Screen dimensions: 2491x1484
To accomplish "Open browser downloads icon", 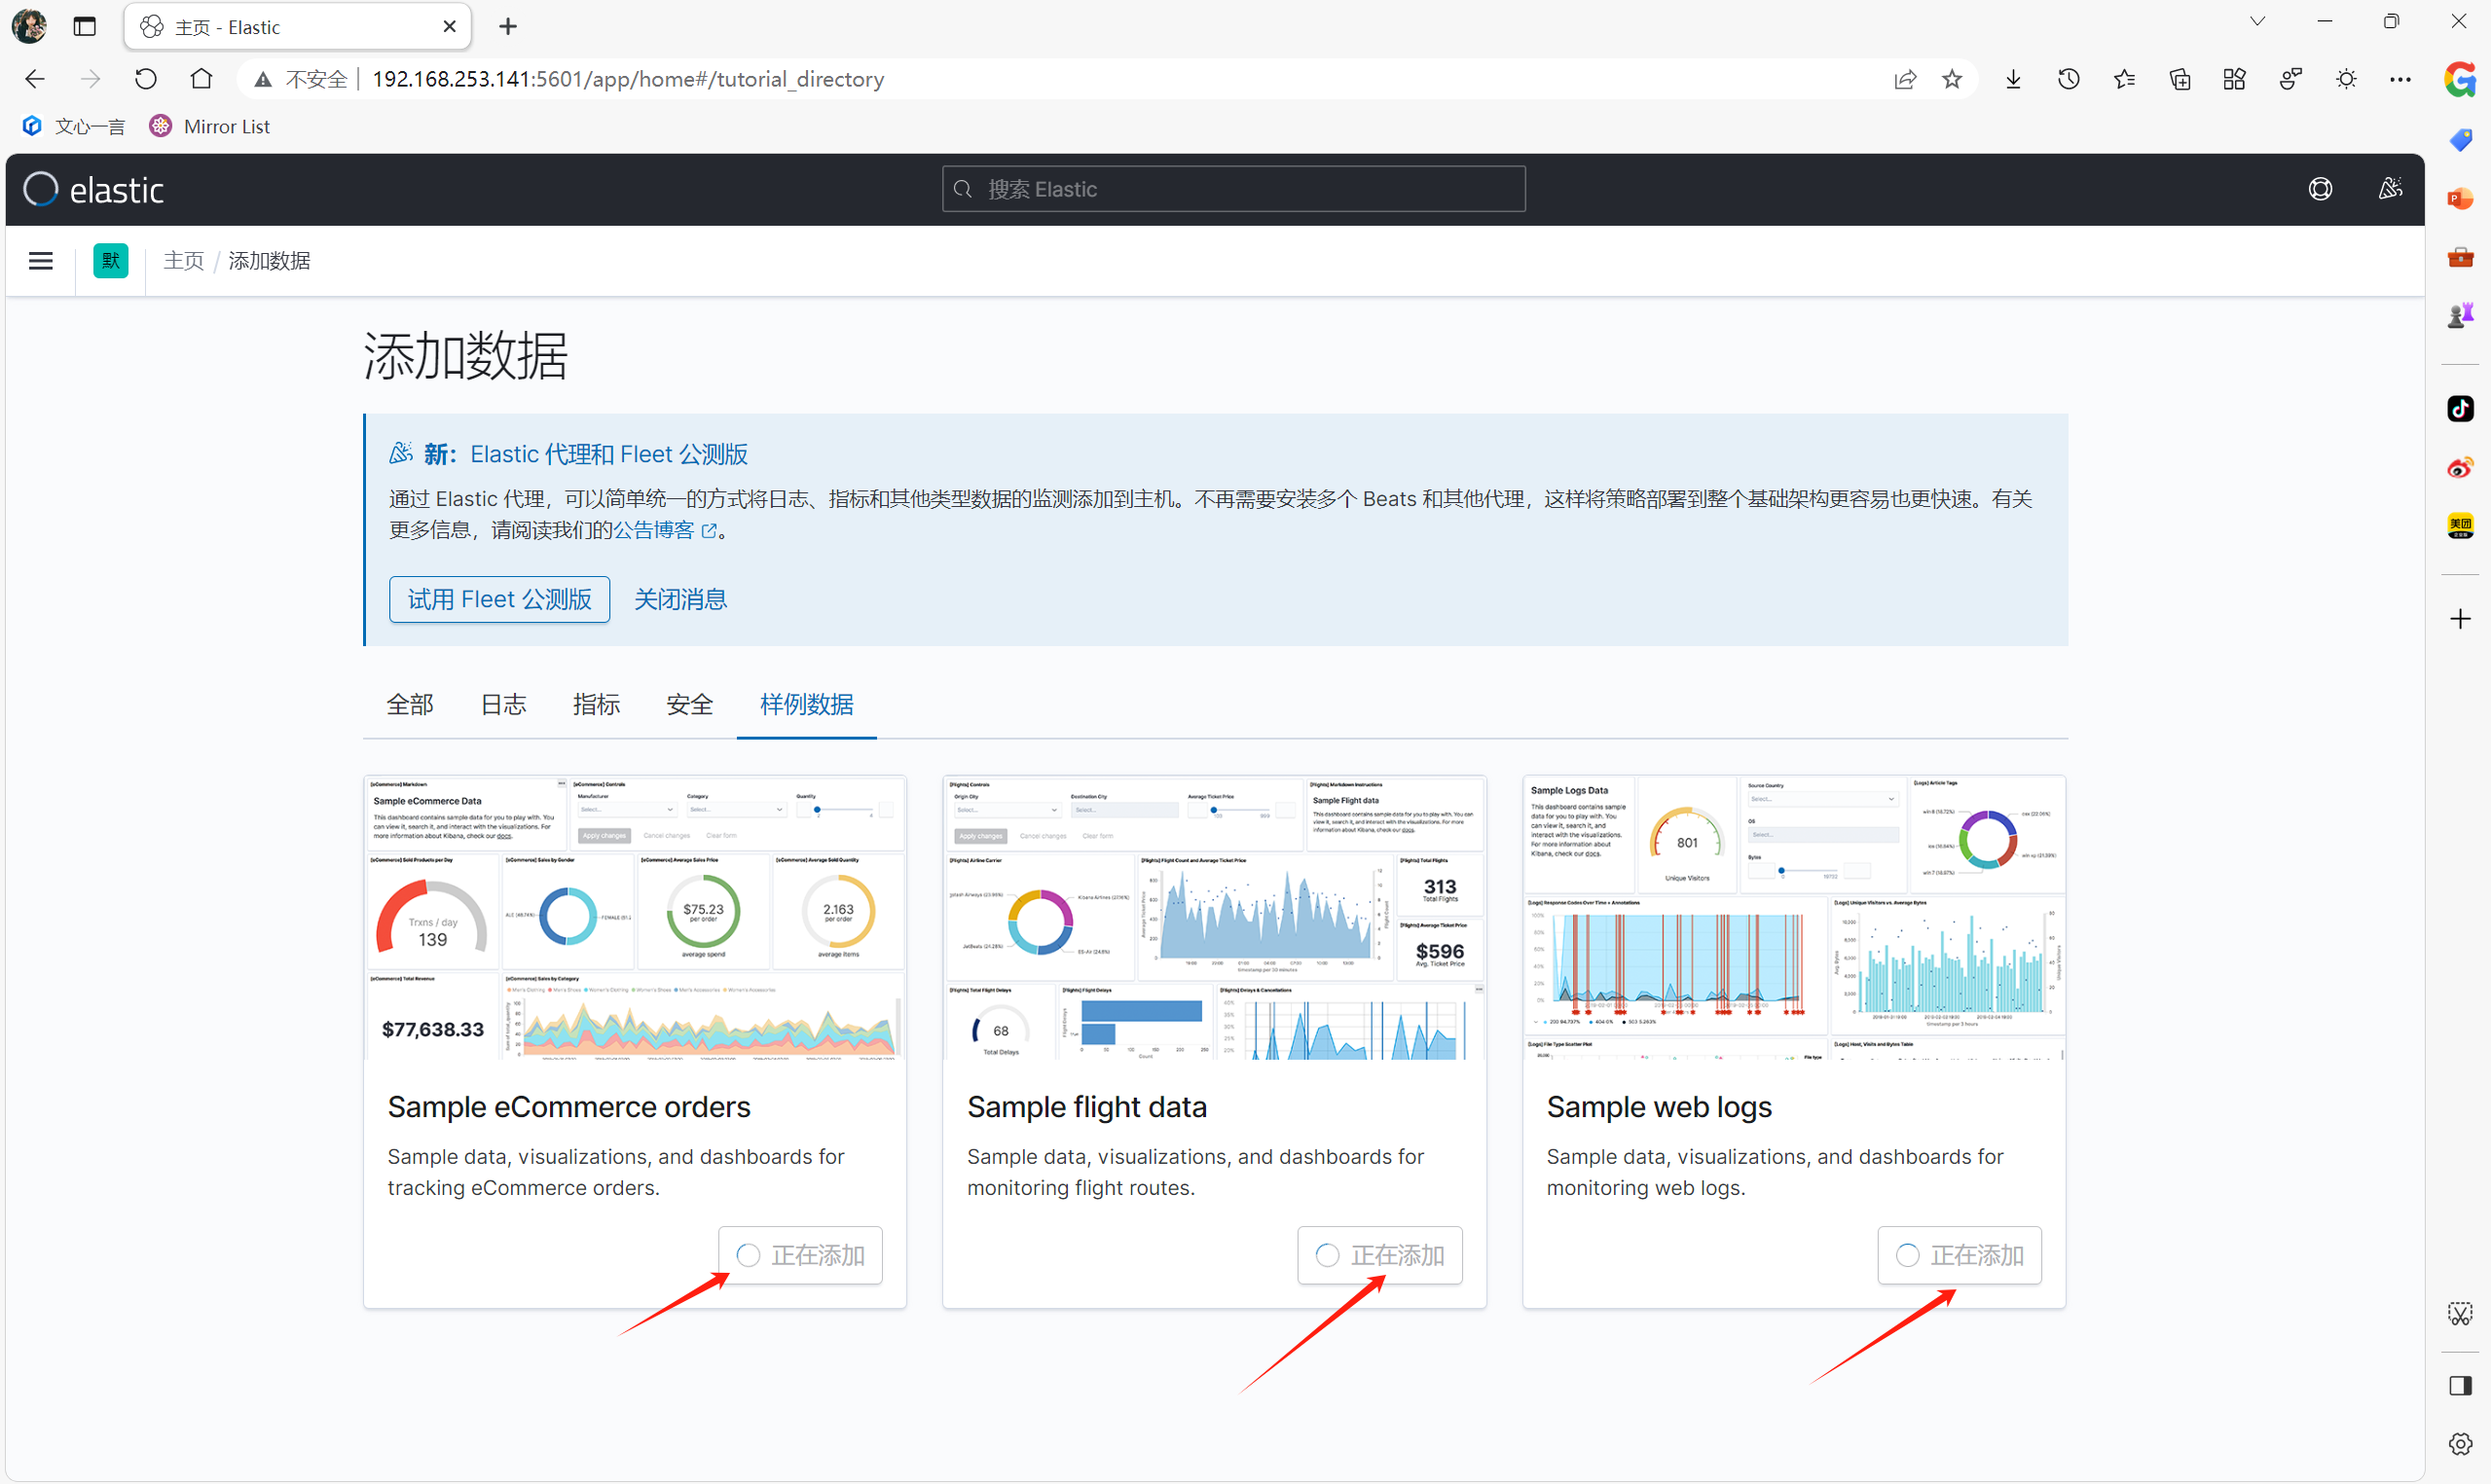I will click(2013, 79).
